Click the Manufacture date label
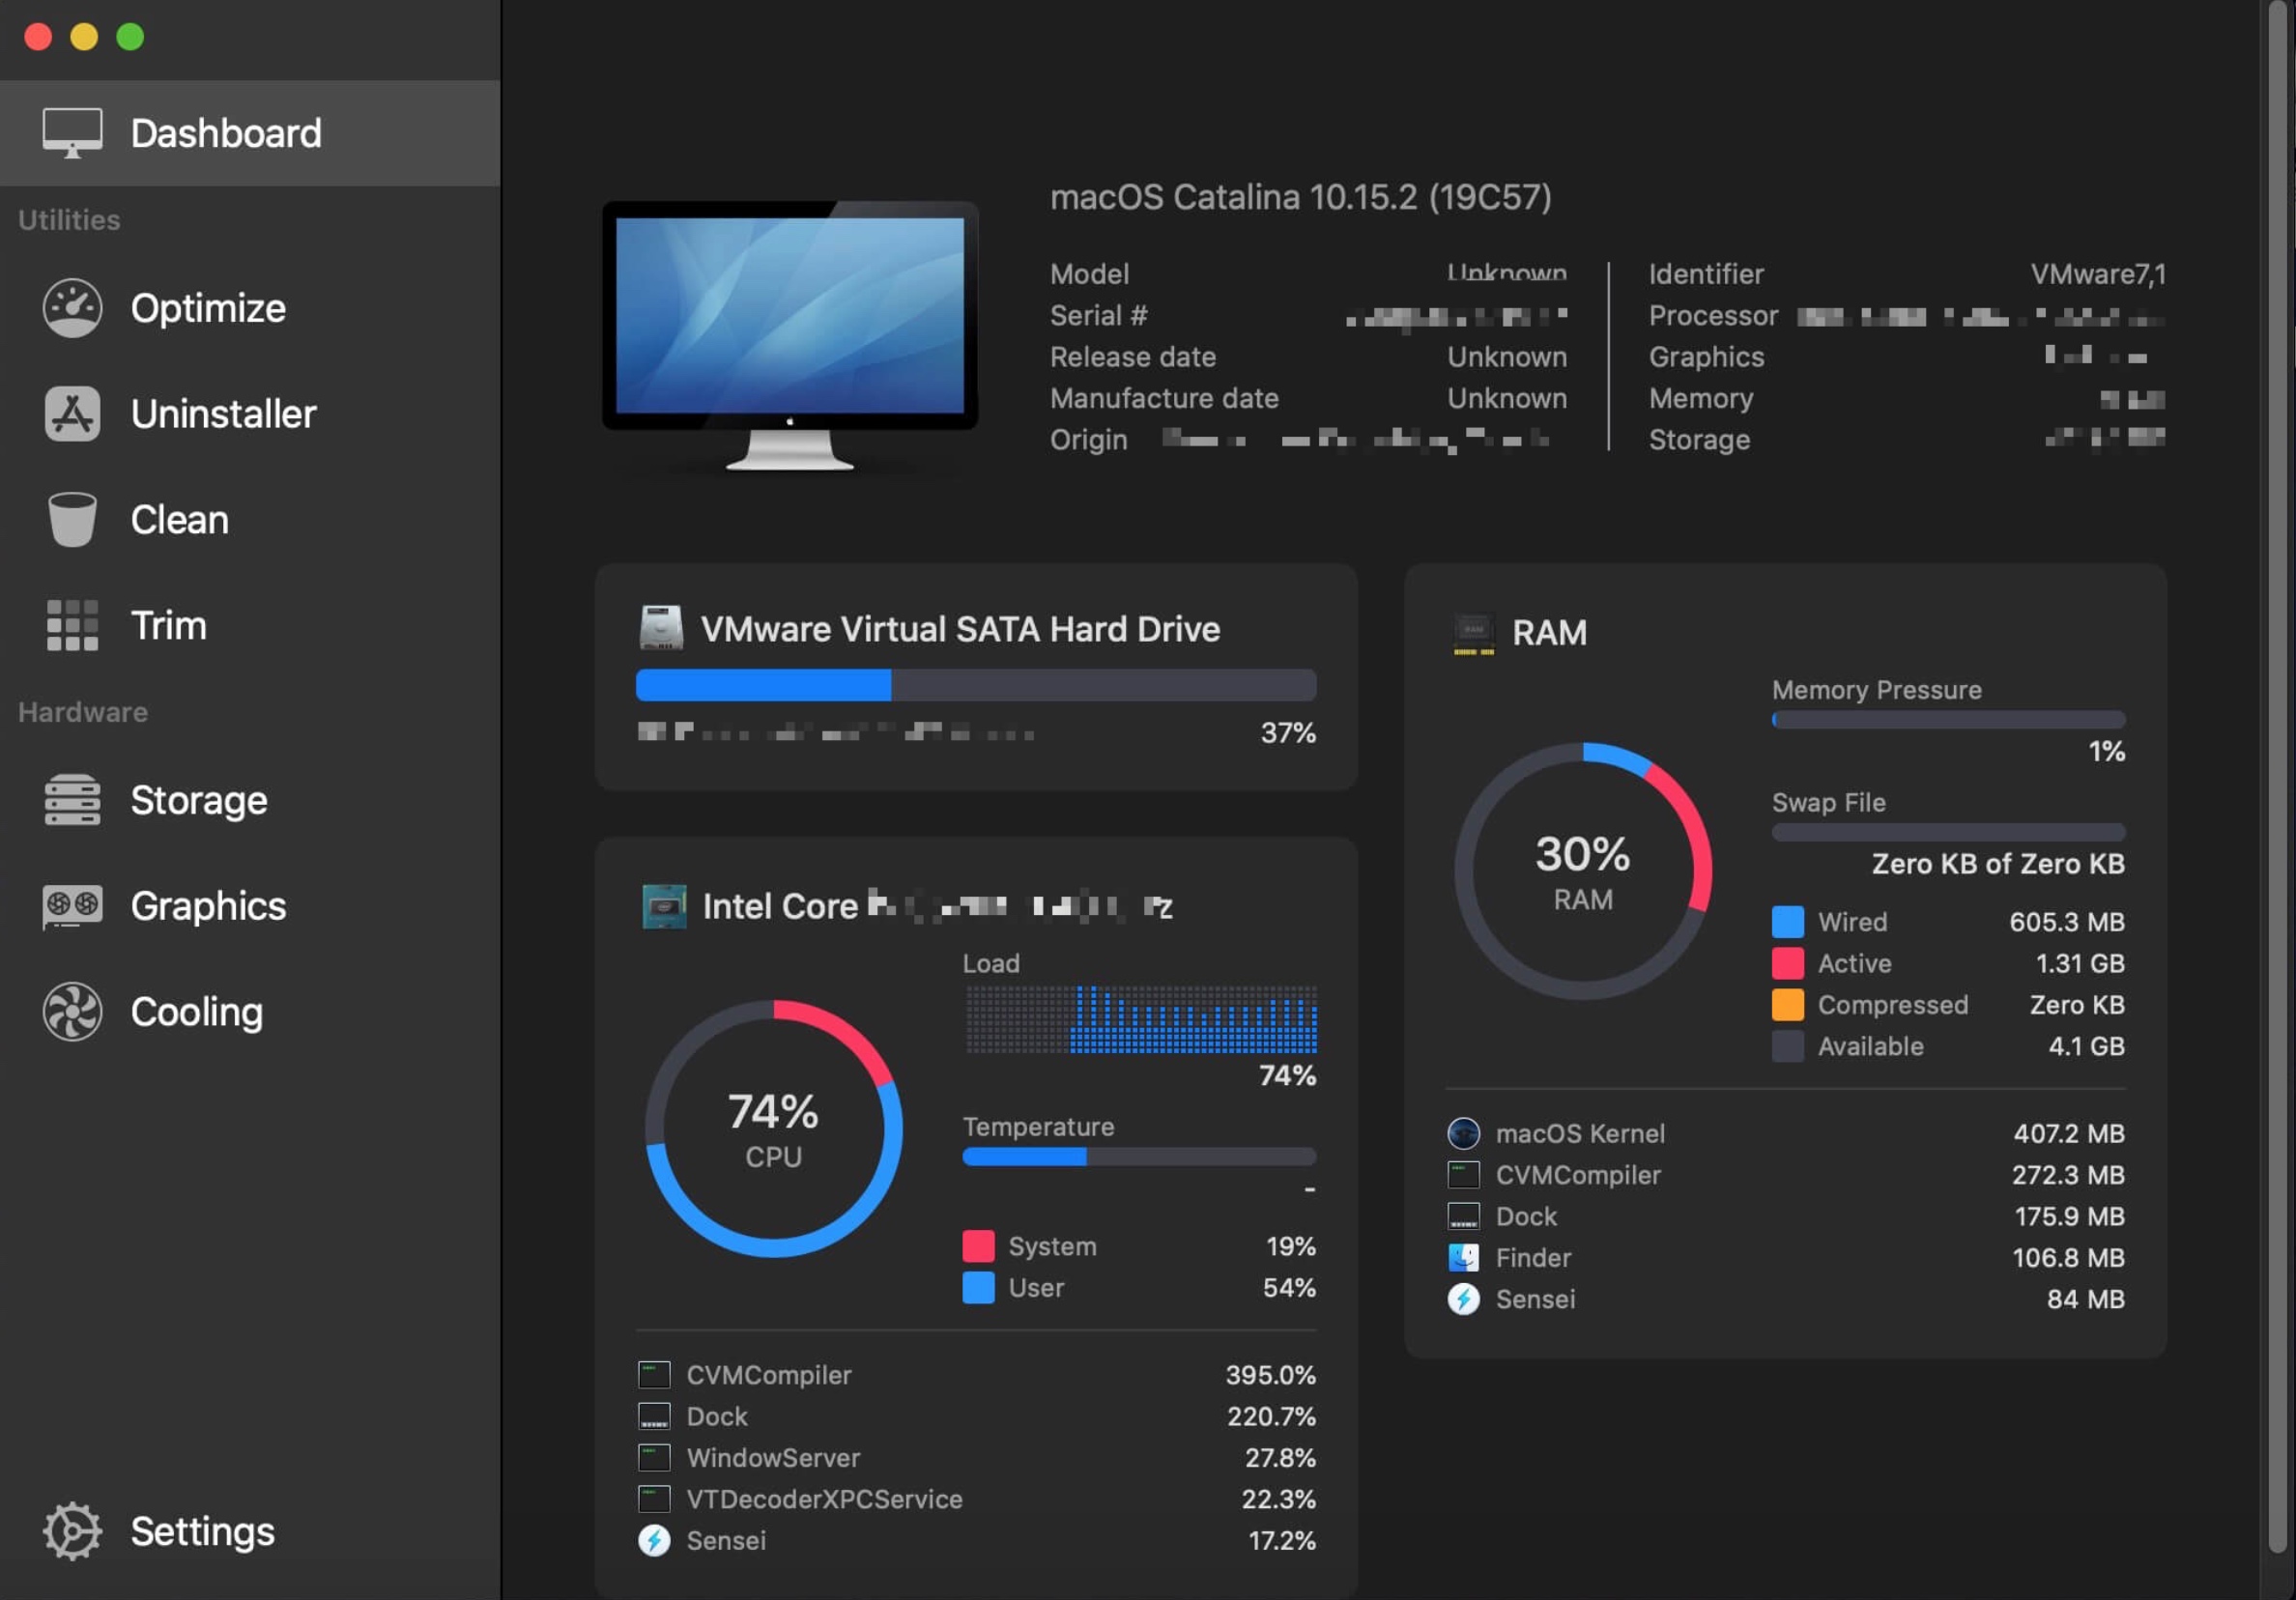 (x=1164, y=398)
